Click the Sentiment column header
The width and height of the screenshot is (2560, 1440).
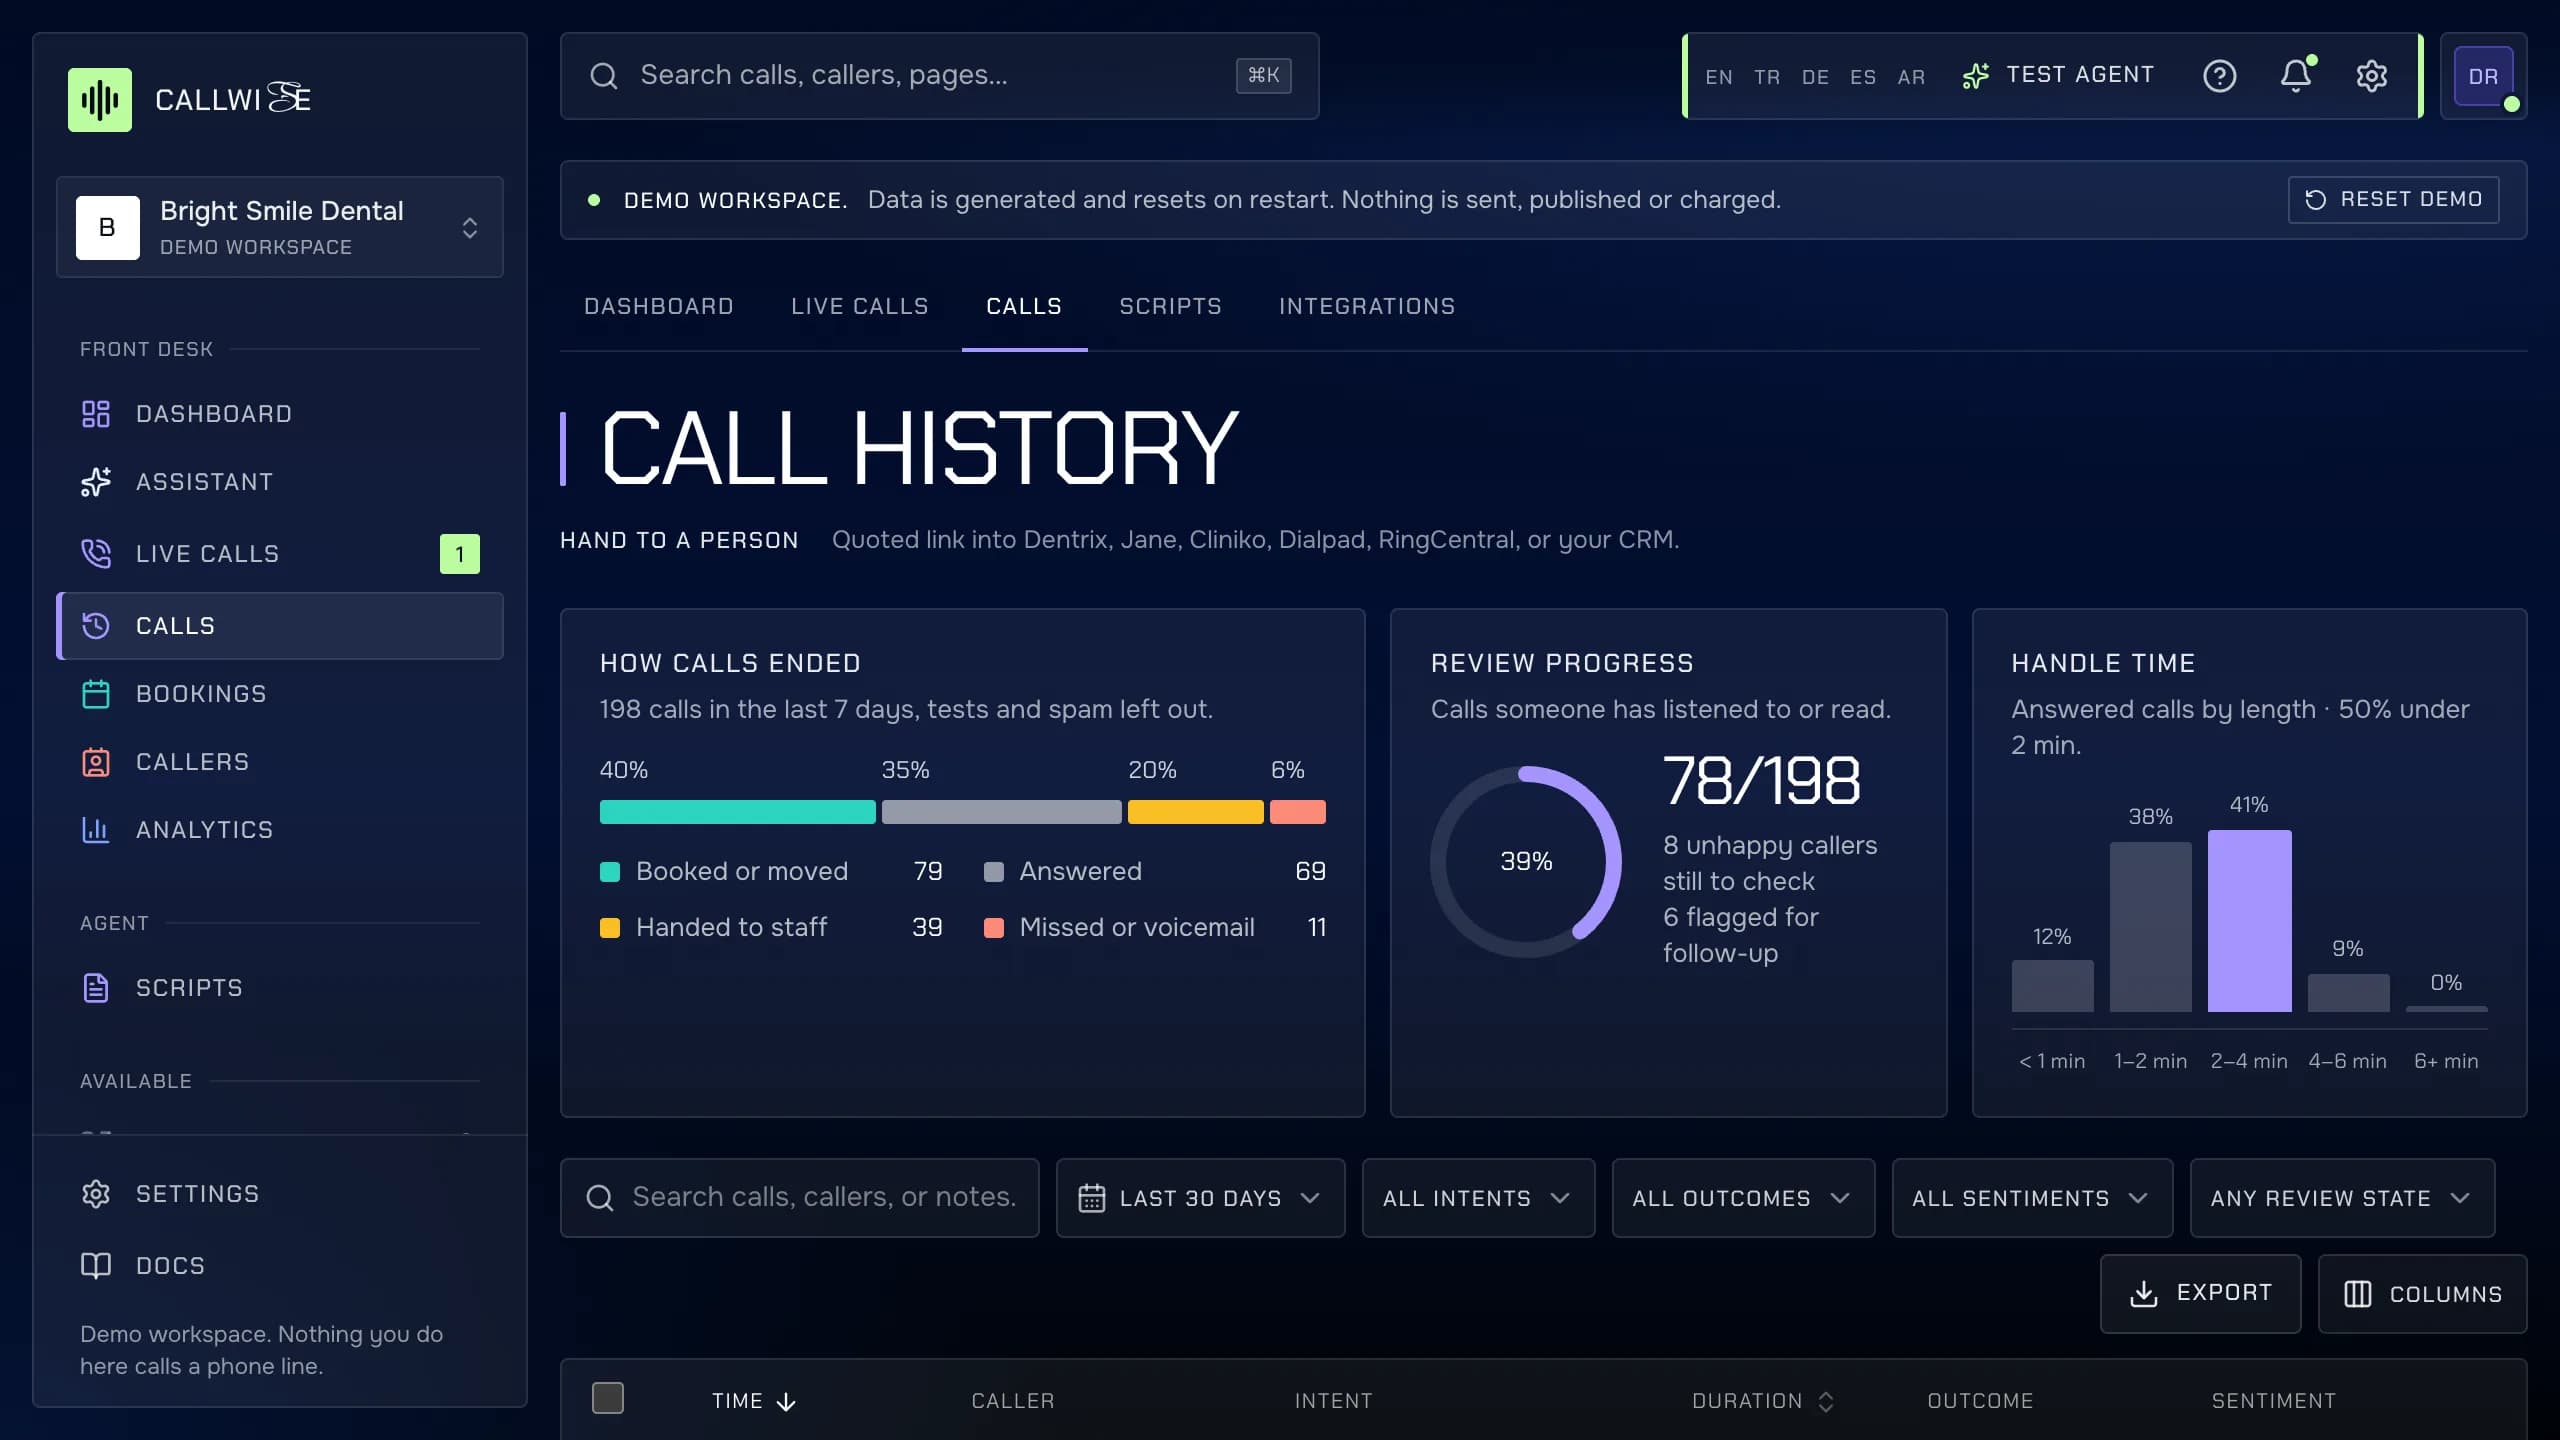(2273, 1401)
